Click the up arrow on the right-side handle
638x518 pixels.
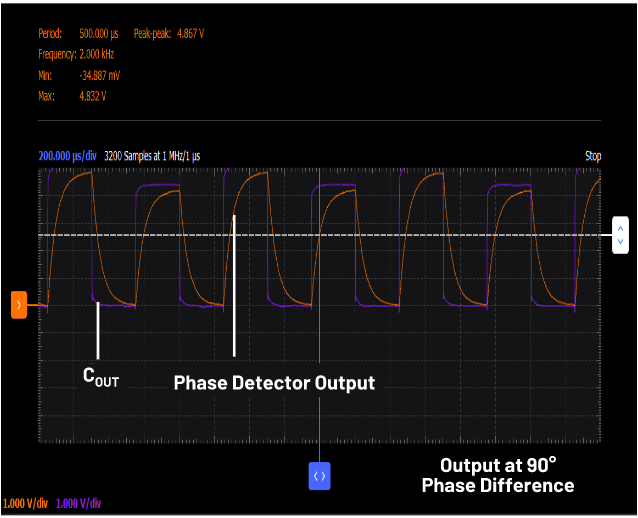tap(620, 229)
